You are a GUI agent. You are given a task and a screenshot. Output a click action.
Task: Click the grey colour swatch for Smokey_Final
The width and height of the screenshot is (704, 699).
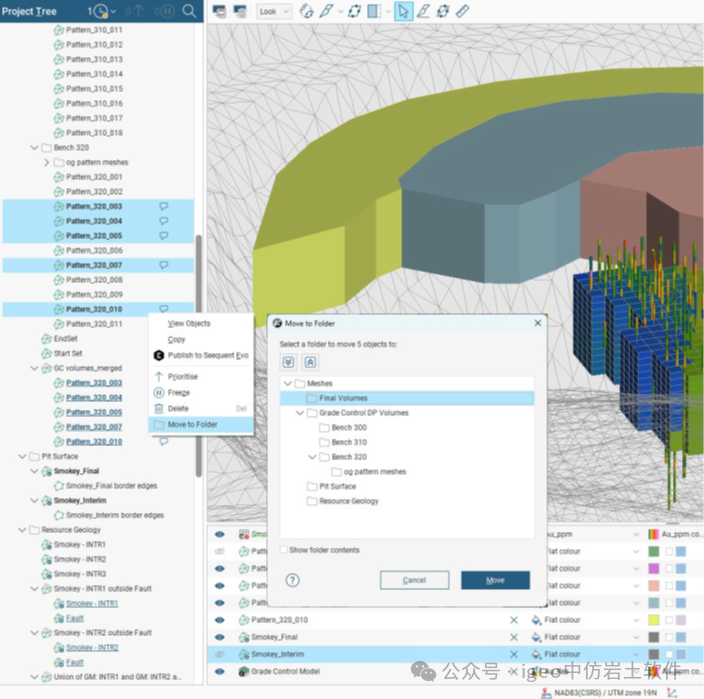point(653,637)
